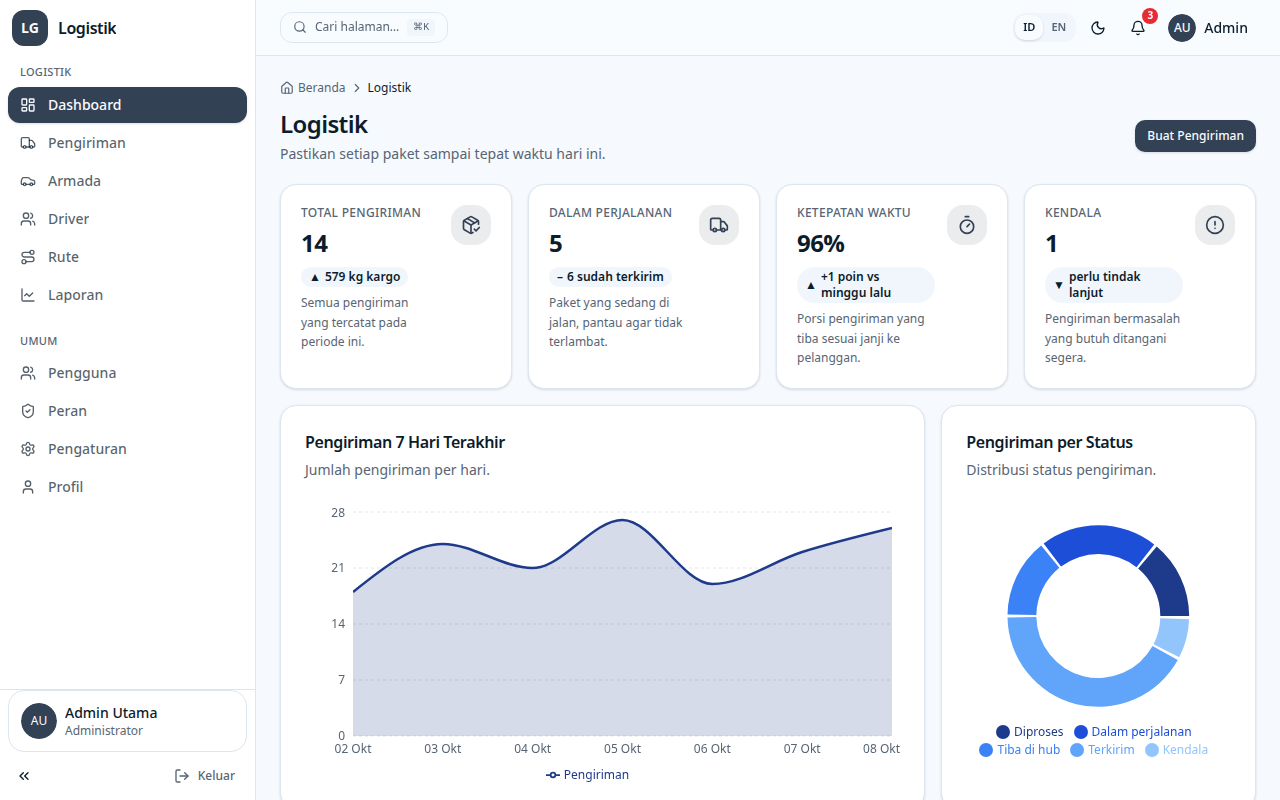Click the Peran shield icon
The width and height of the screenshot is (1280, 800).
28,411
